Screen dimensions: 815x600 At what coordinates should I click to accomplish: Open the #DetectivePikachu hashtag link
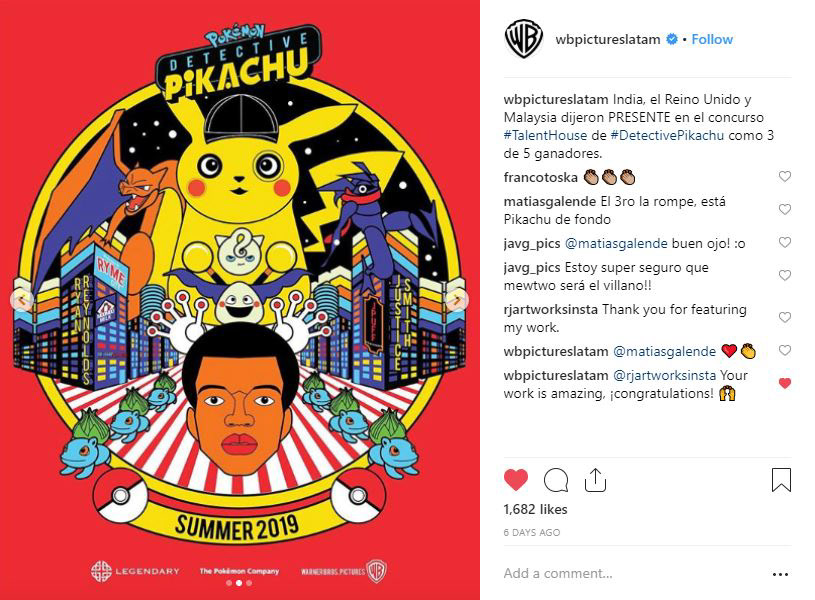tap(667, 135)
